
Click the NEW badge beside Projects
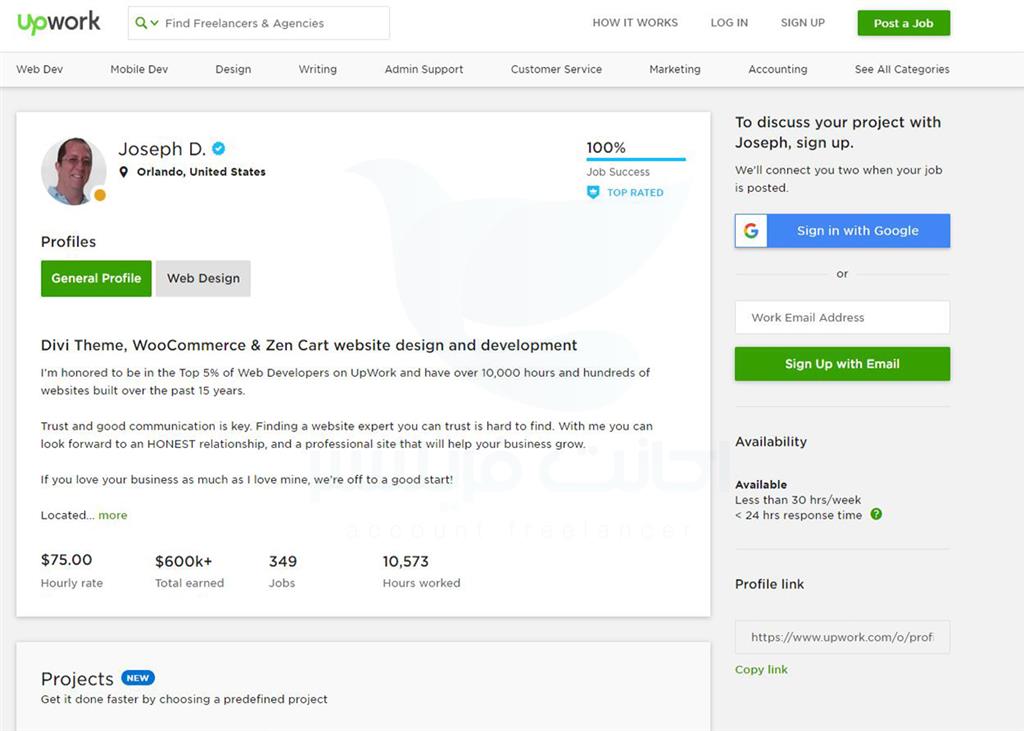point(138,678)
